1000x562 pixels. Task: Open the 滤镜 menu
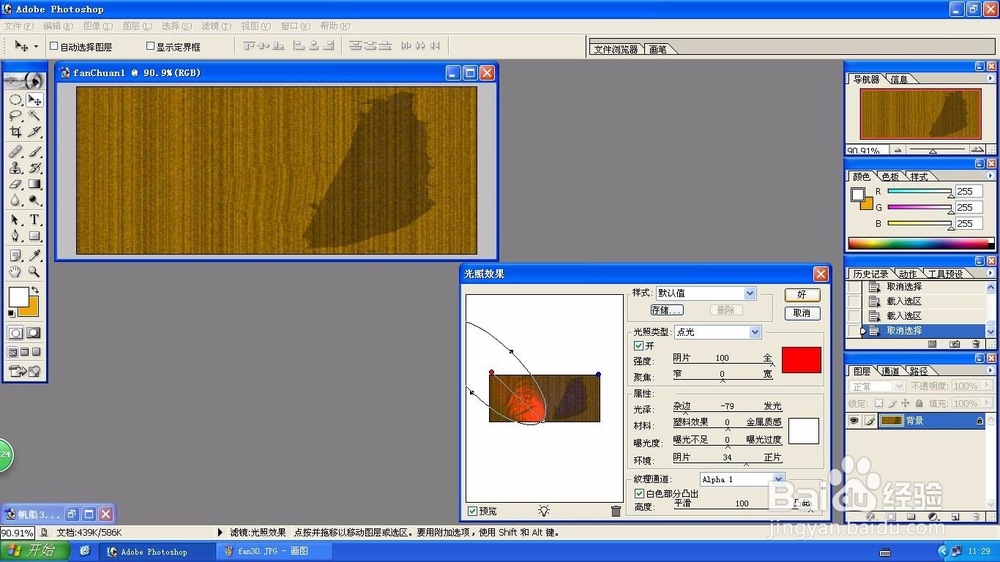click(x=216, y=26)
